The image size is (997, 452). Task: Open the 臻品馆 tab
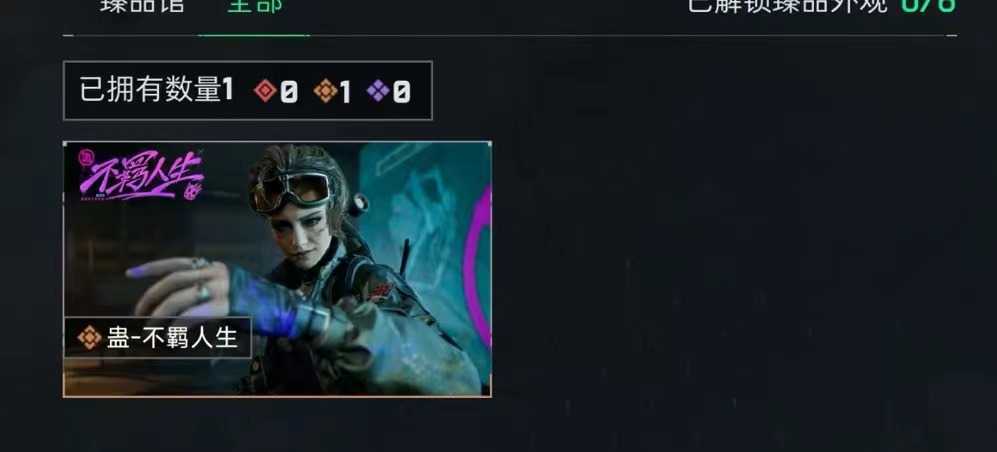click(142, 6)
